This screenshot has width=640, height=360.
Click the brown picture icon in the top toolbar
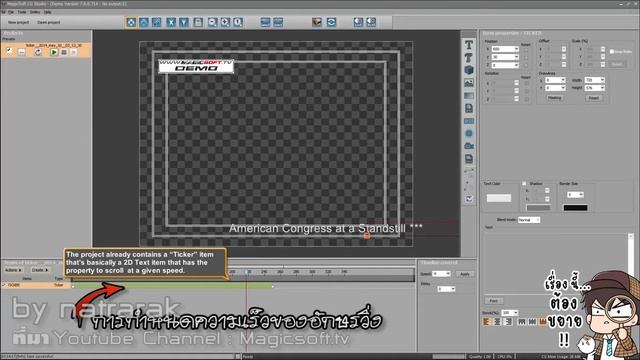tap(317, 22)
